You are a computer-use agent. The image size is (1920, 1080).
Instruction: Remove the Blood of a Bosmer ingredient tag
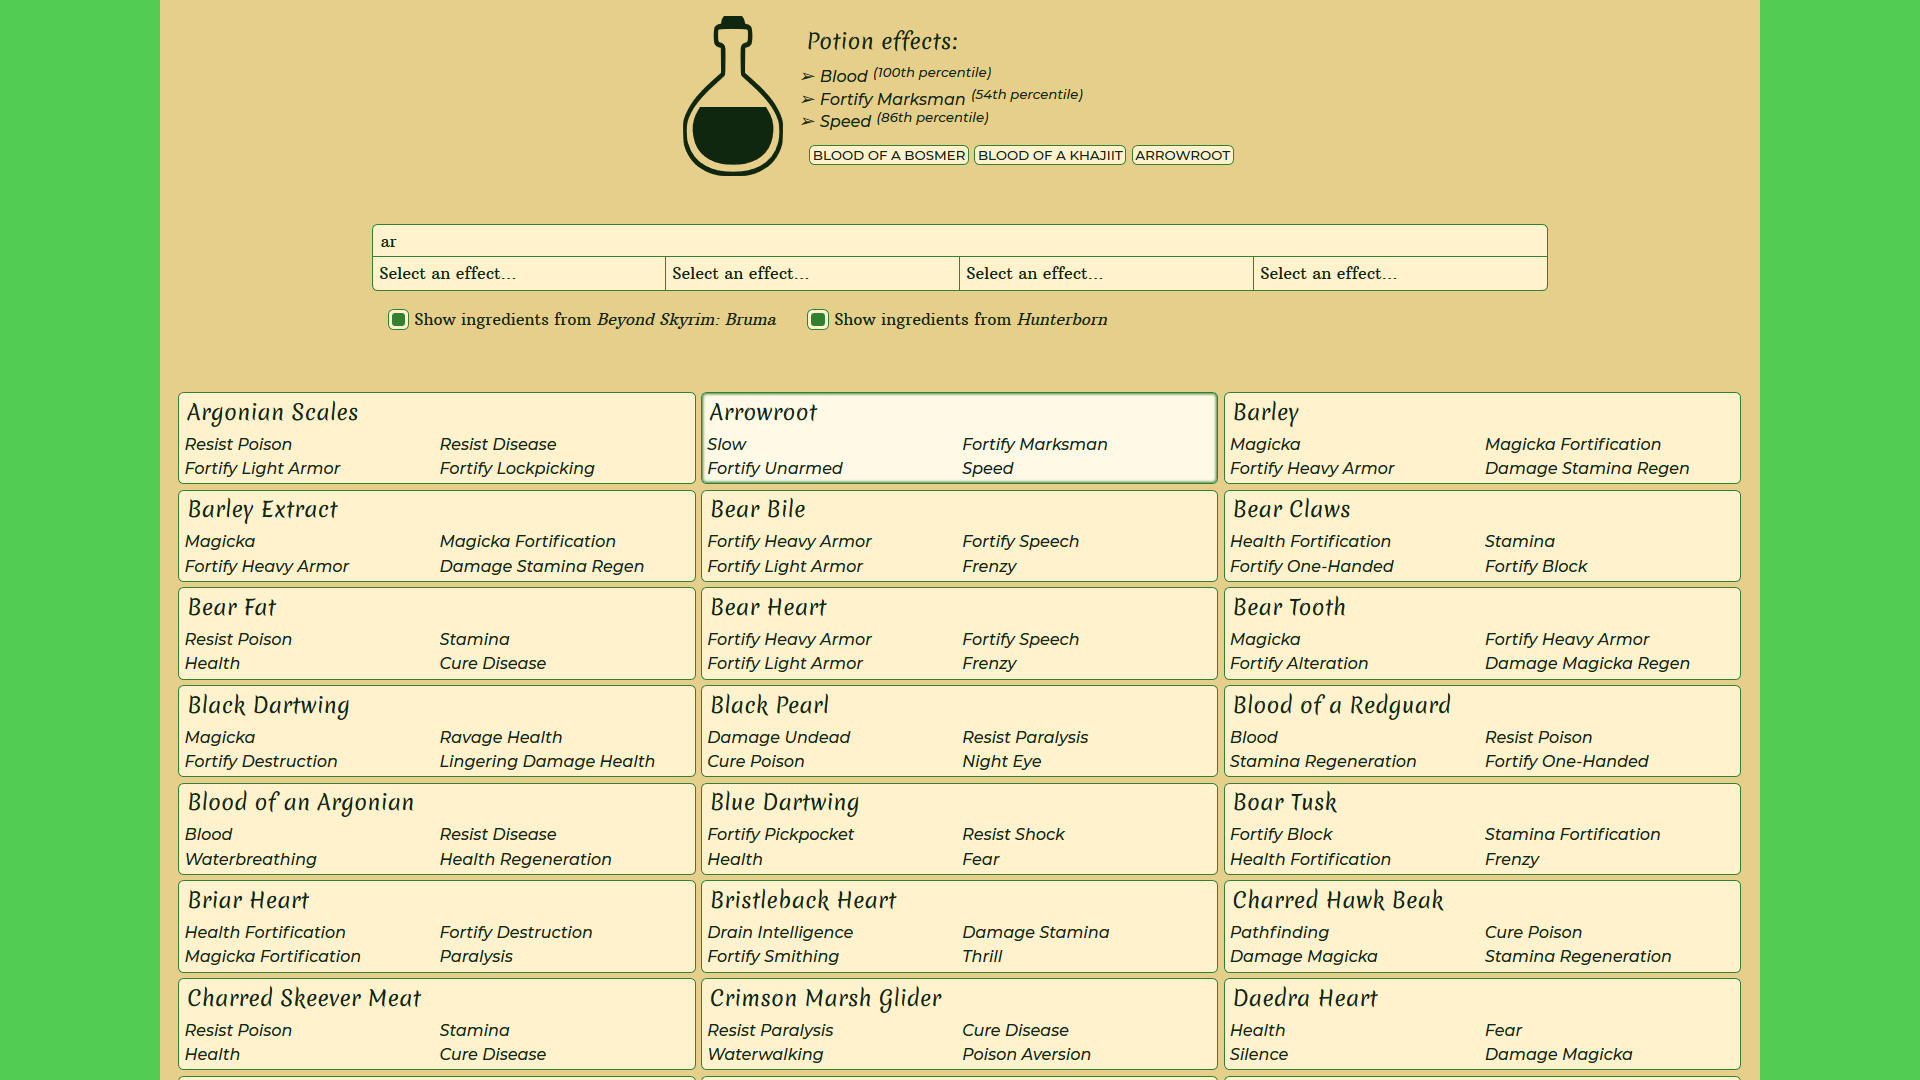click(888, 155)
